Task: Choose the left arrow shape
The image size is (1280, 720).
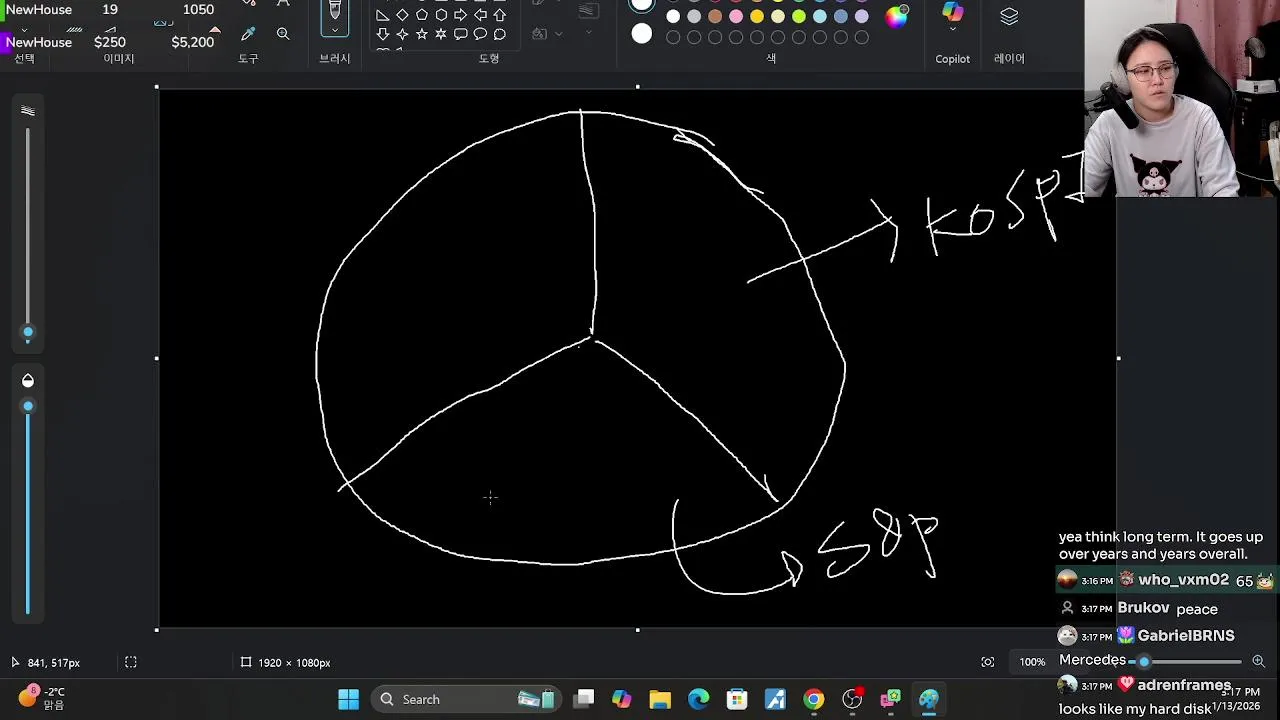Action: coord(480,15)
